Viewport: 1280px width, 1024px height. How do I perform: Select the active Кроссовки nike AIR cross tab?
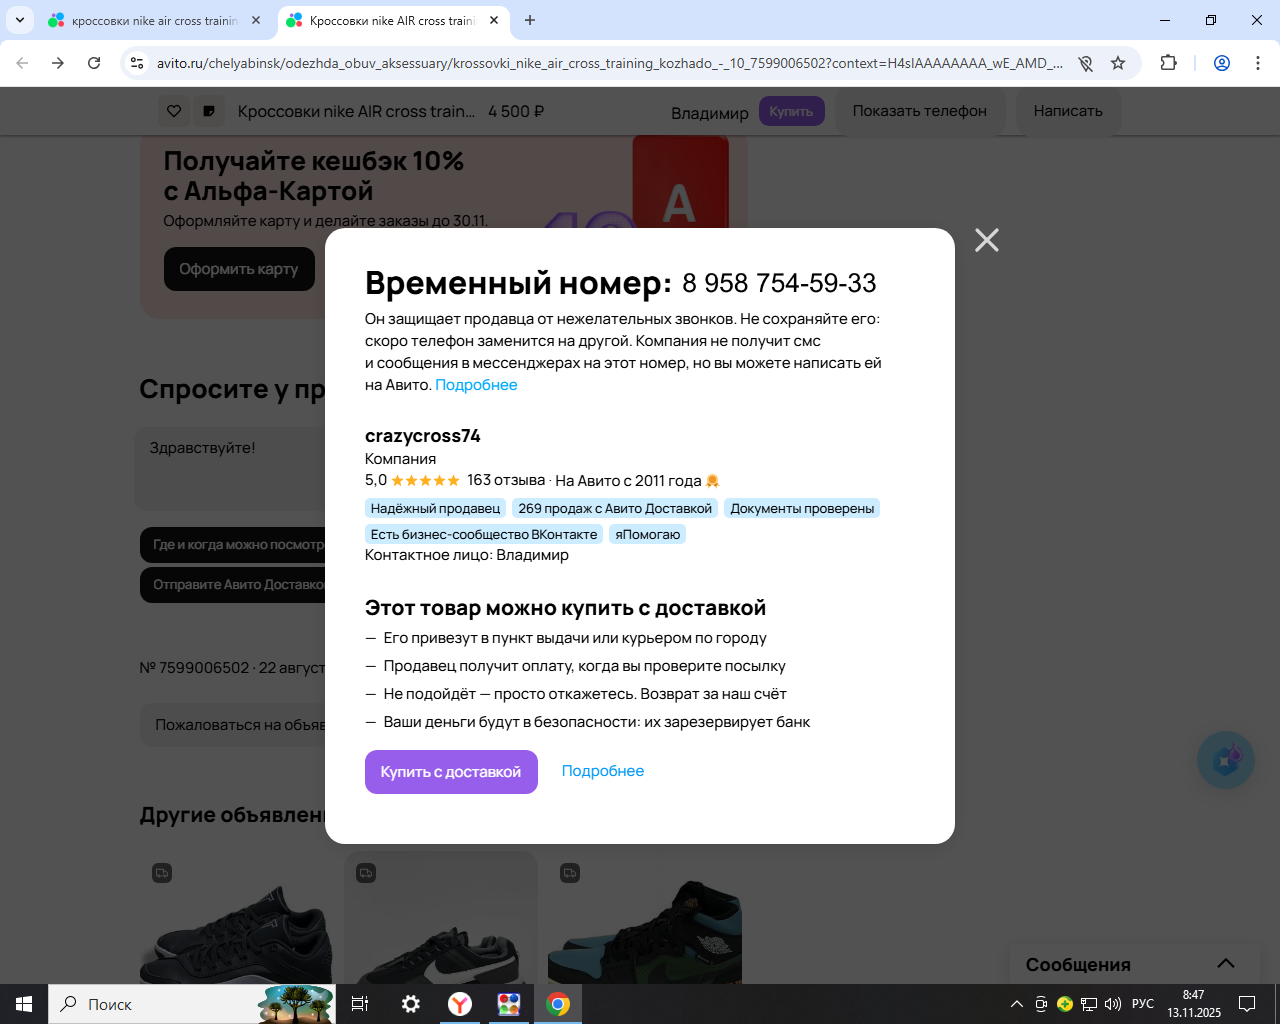pyautogui.click(x=393, y=20)
